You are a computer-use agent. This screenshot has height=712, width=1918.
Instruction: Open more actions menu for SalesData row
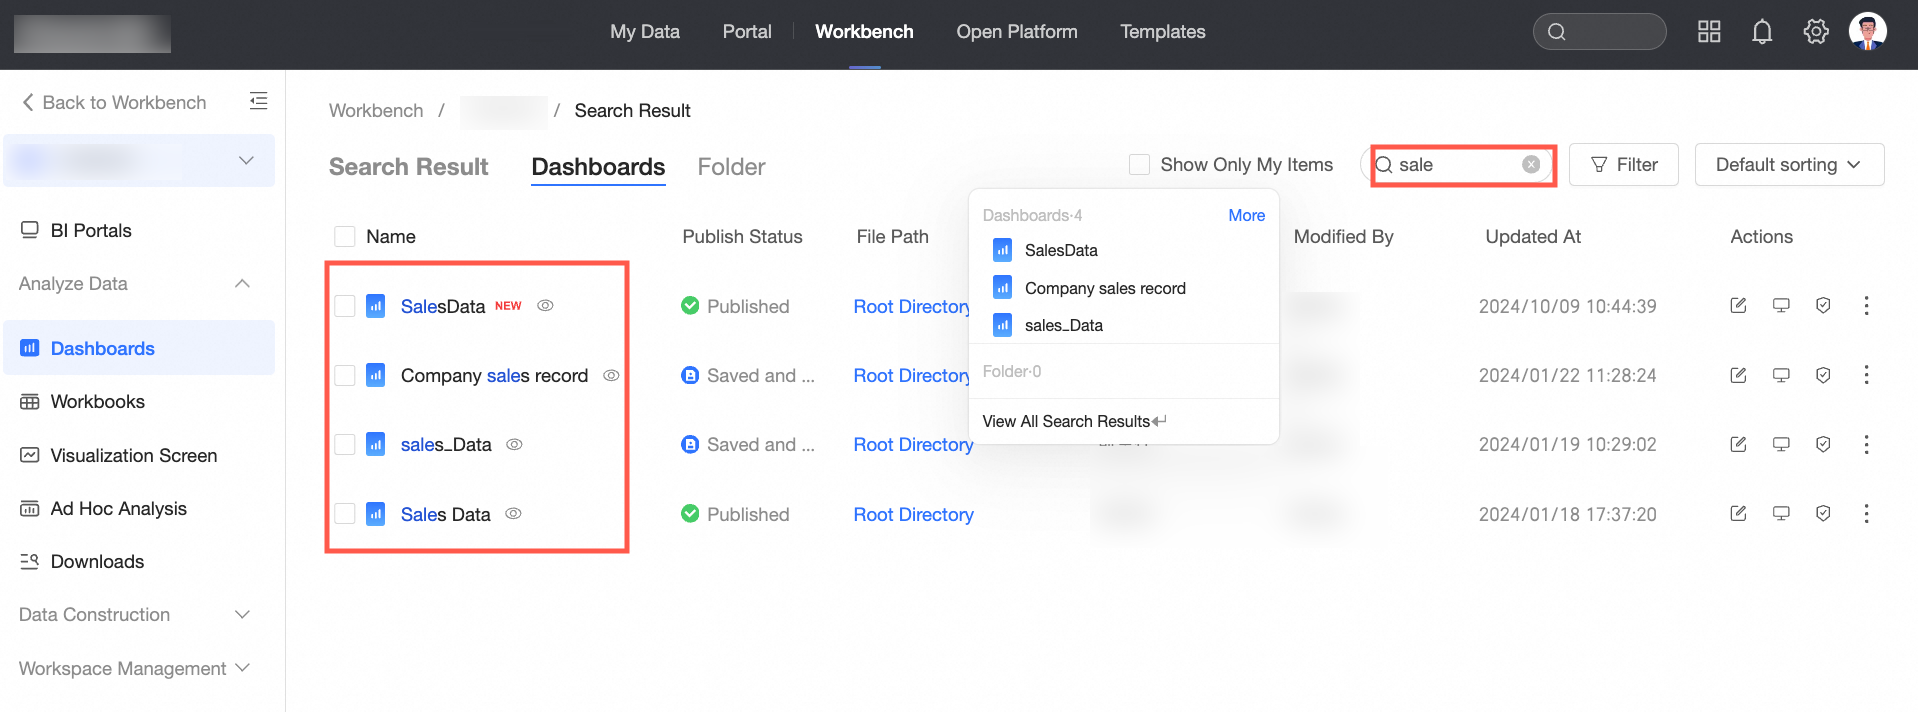(x=1866, y=306)
